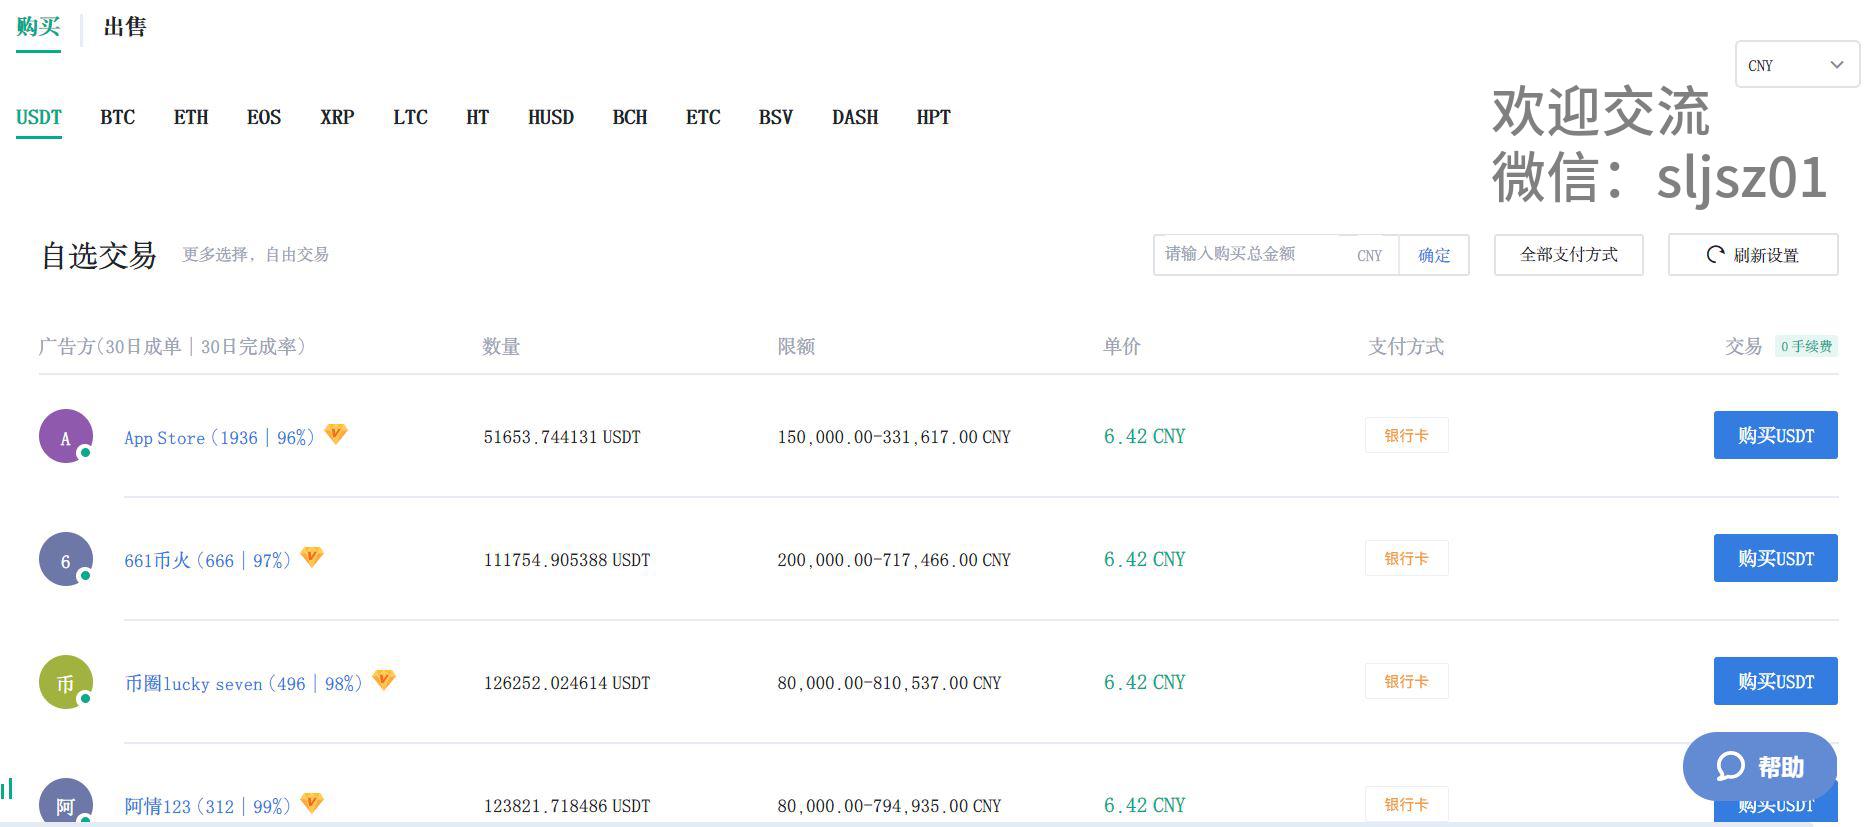This screenshot has height=827, width=1864.
Task: Switch to the 出售 tab
Action: point(125,27)
